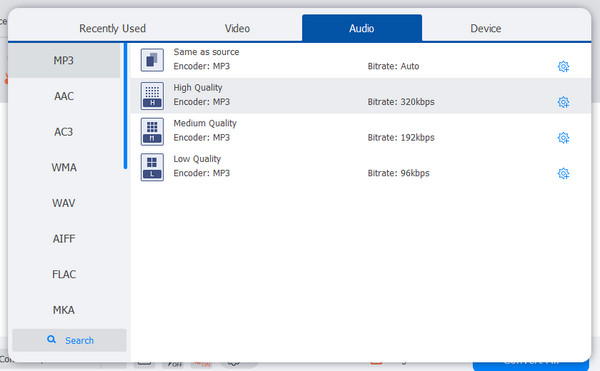Choose WAV format in sidebar
This screenshot has height=371, width=600.
[x=64, y=203]
